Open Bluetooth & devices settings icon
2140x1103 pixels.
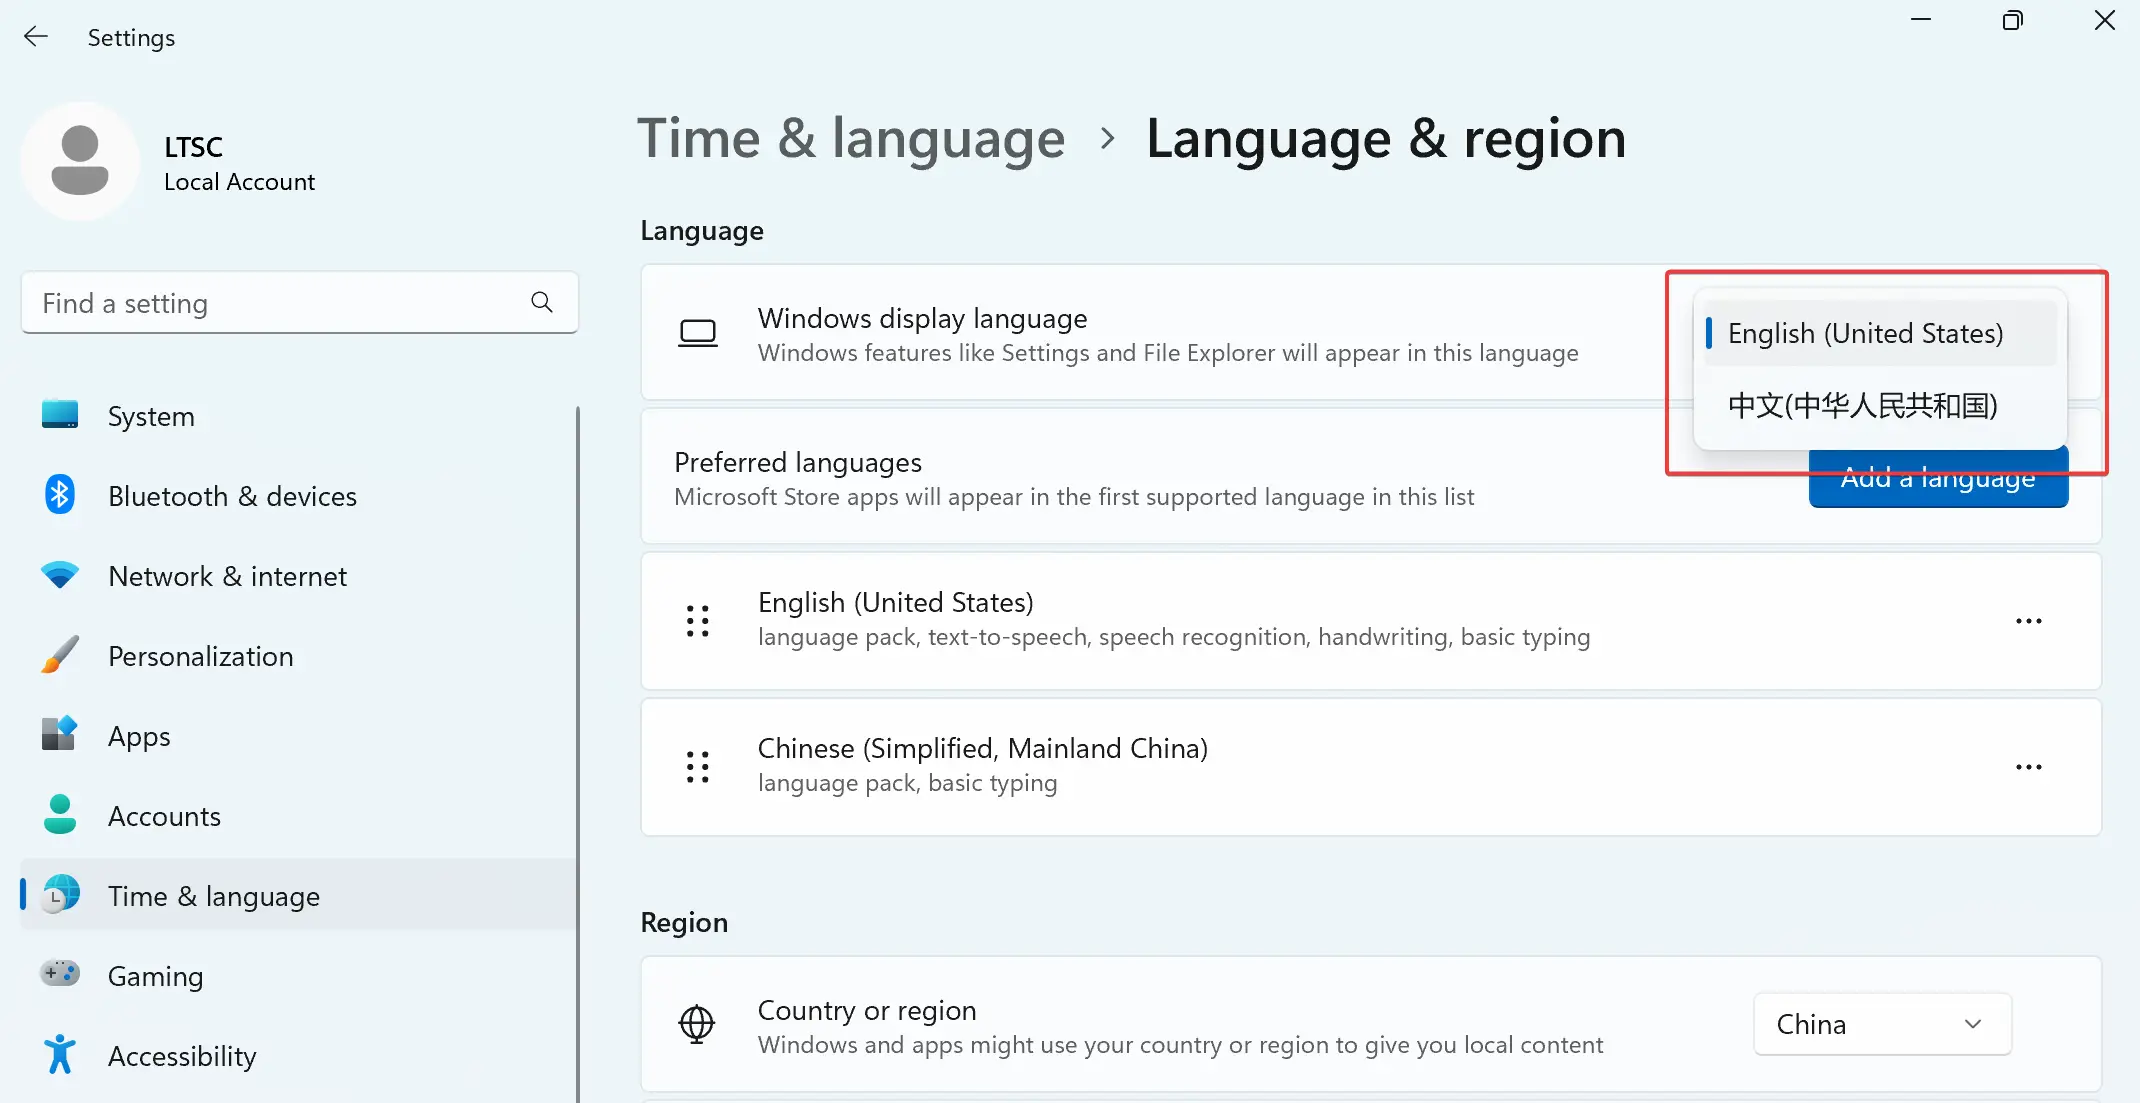click(60, 495)
